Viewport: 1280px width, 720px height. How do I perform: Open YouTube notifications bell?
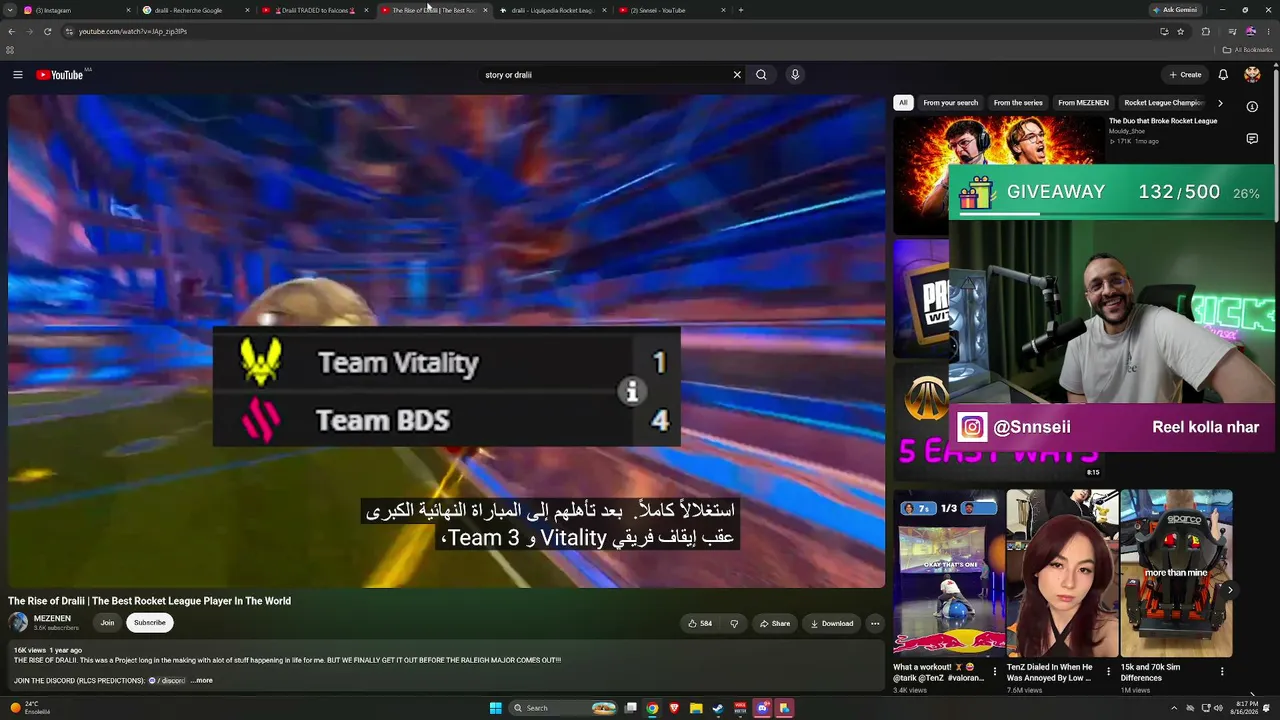1223,75
